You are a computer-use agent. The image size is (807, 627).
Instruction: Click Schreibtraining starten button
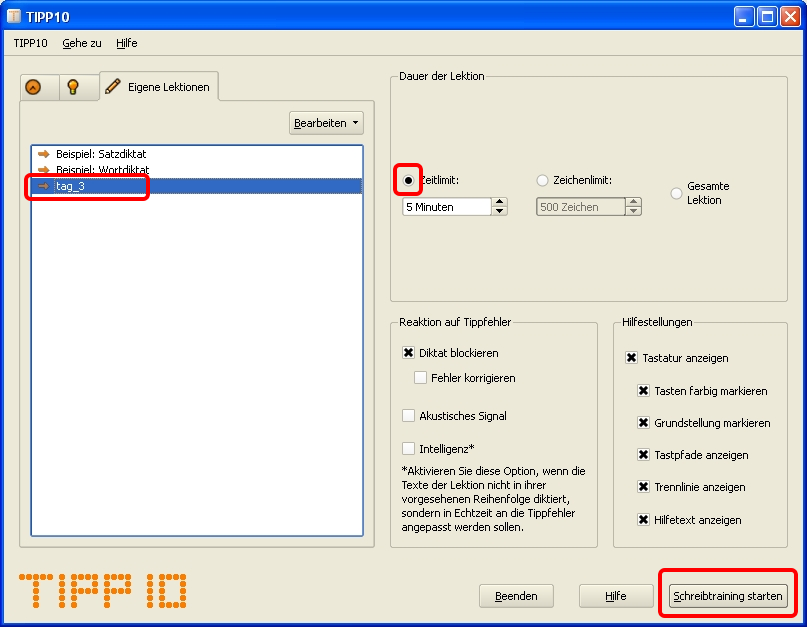tap(727, 596)
